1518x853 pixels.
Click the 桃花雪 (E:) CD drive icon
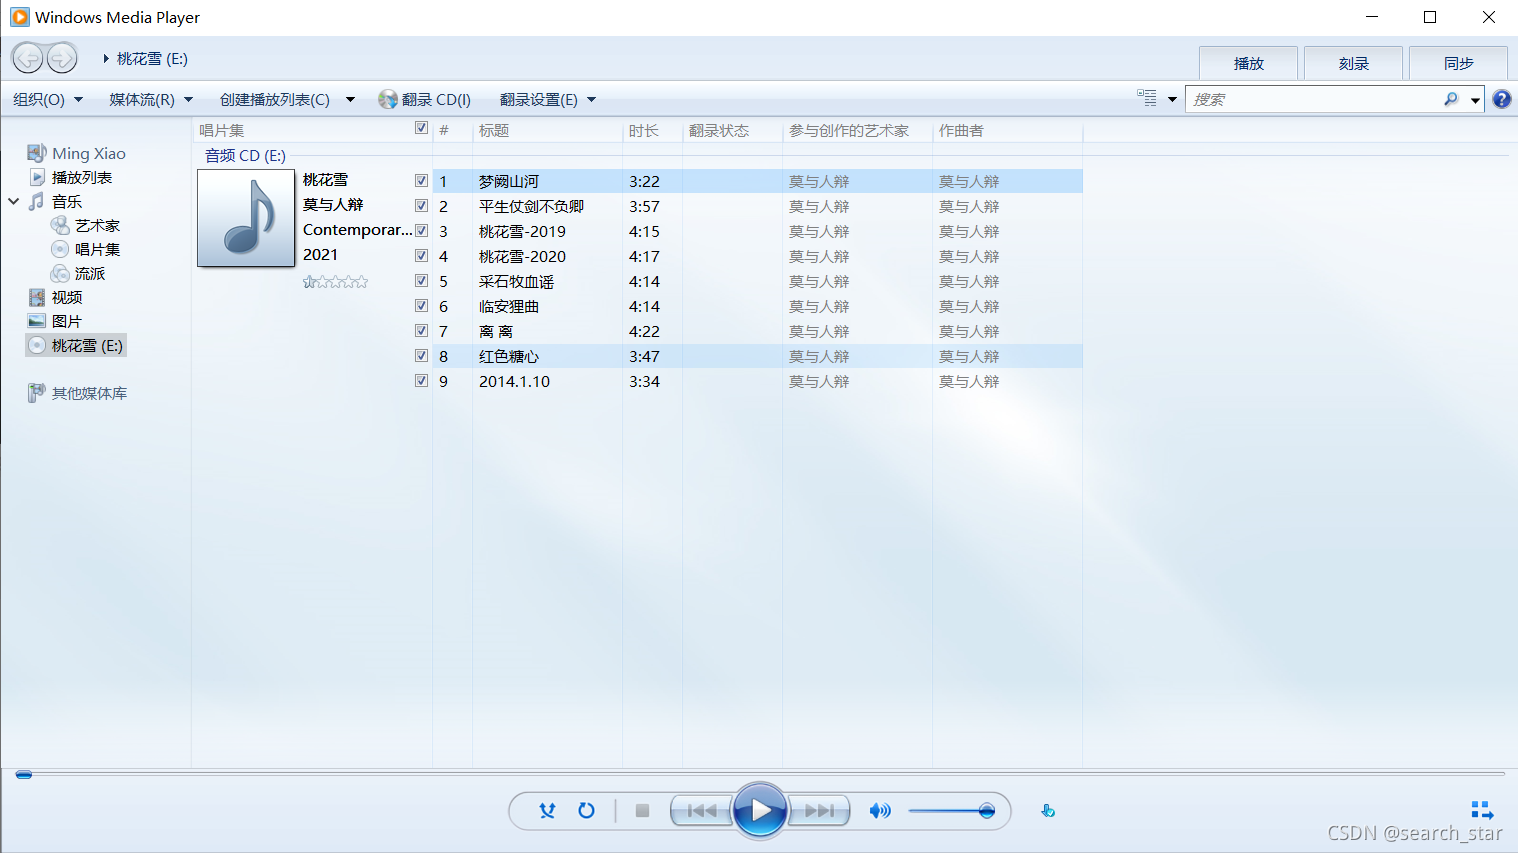pos(37,345)
